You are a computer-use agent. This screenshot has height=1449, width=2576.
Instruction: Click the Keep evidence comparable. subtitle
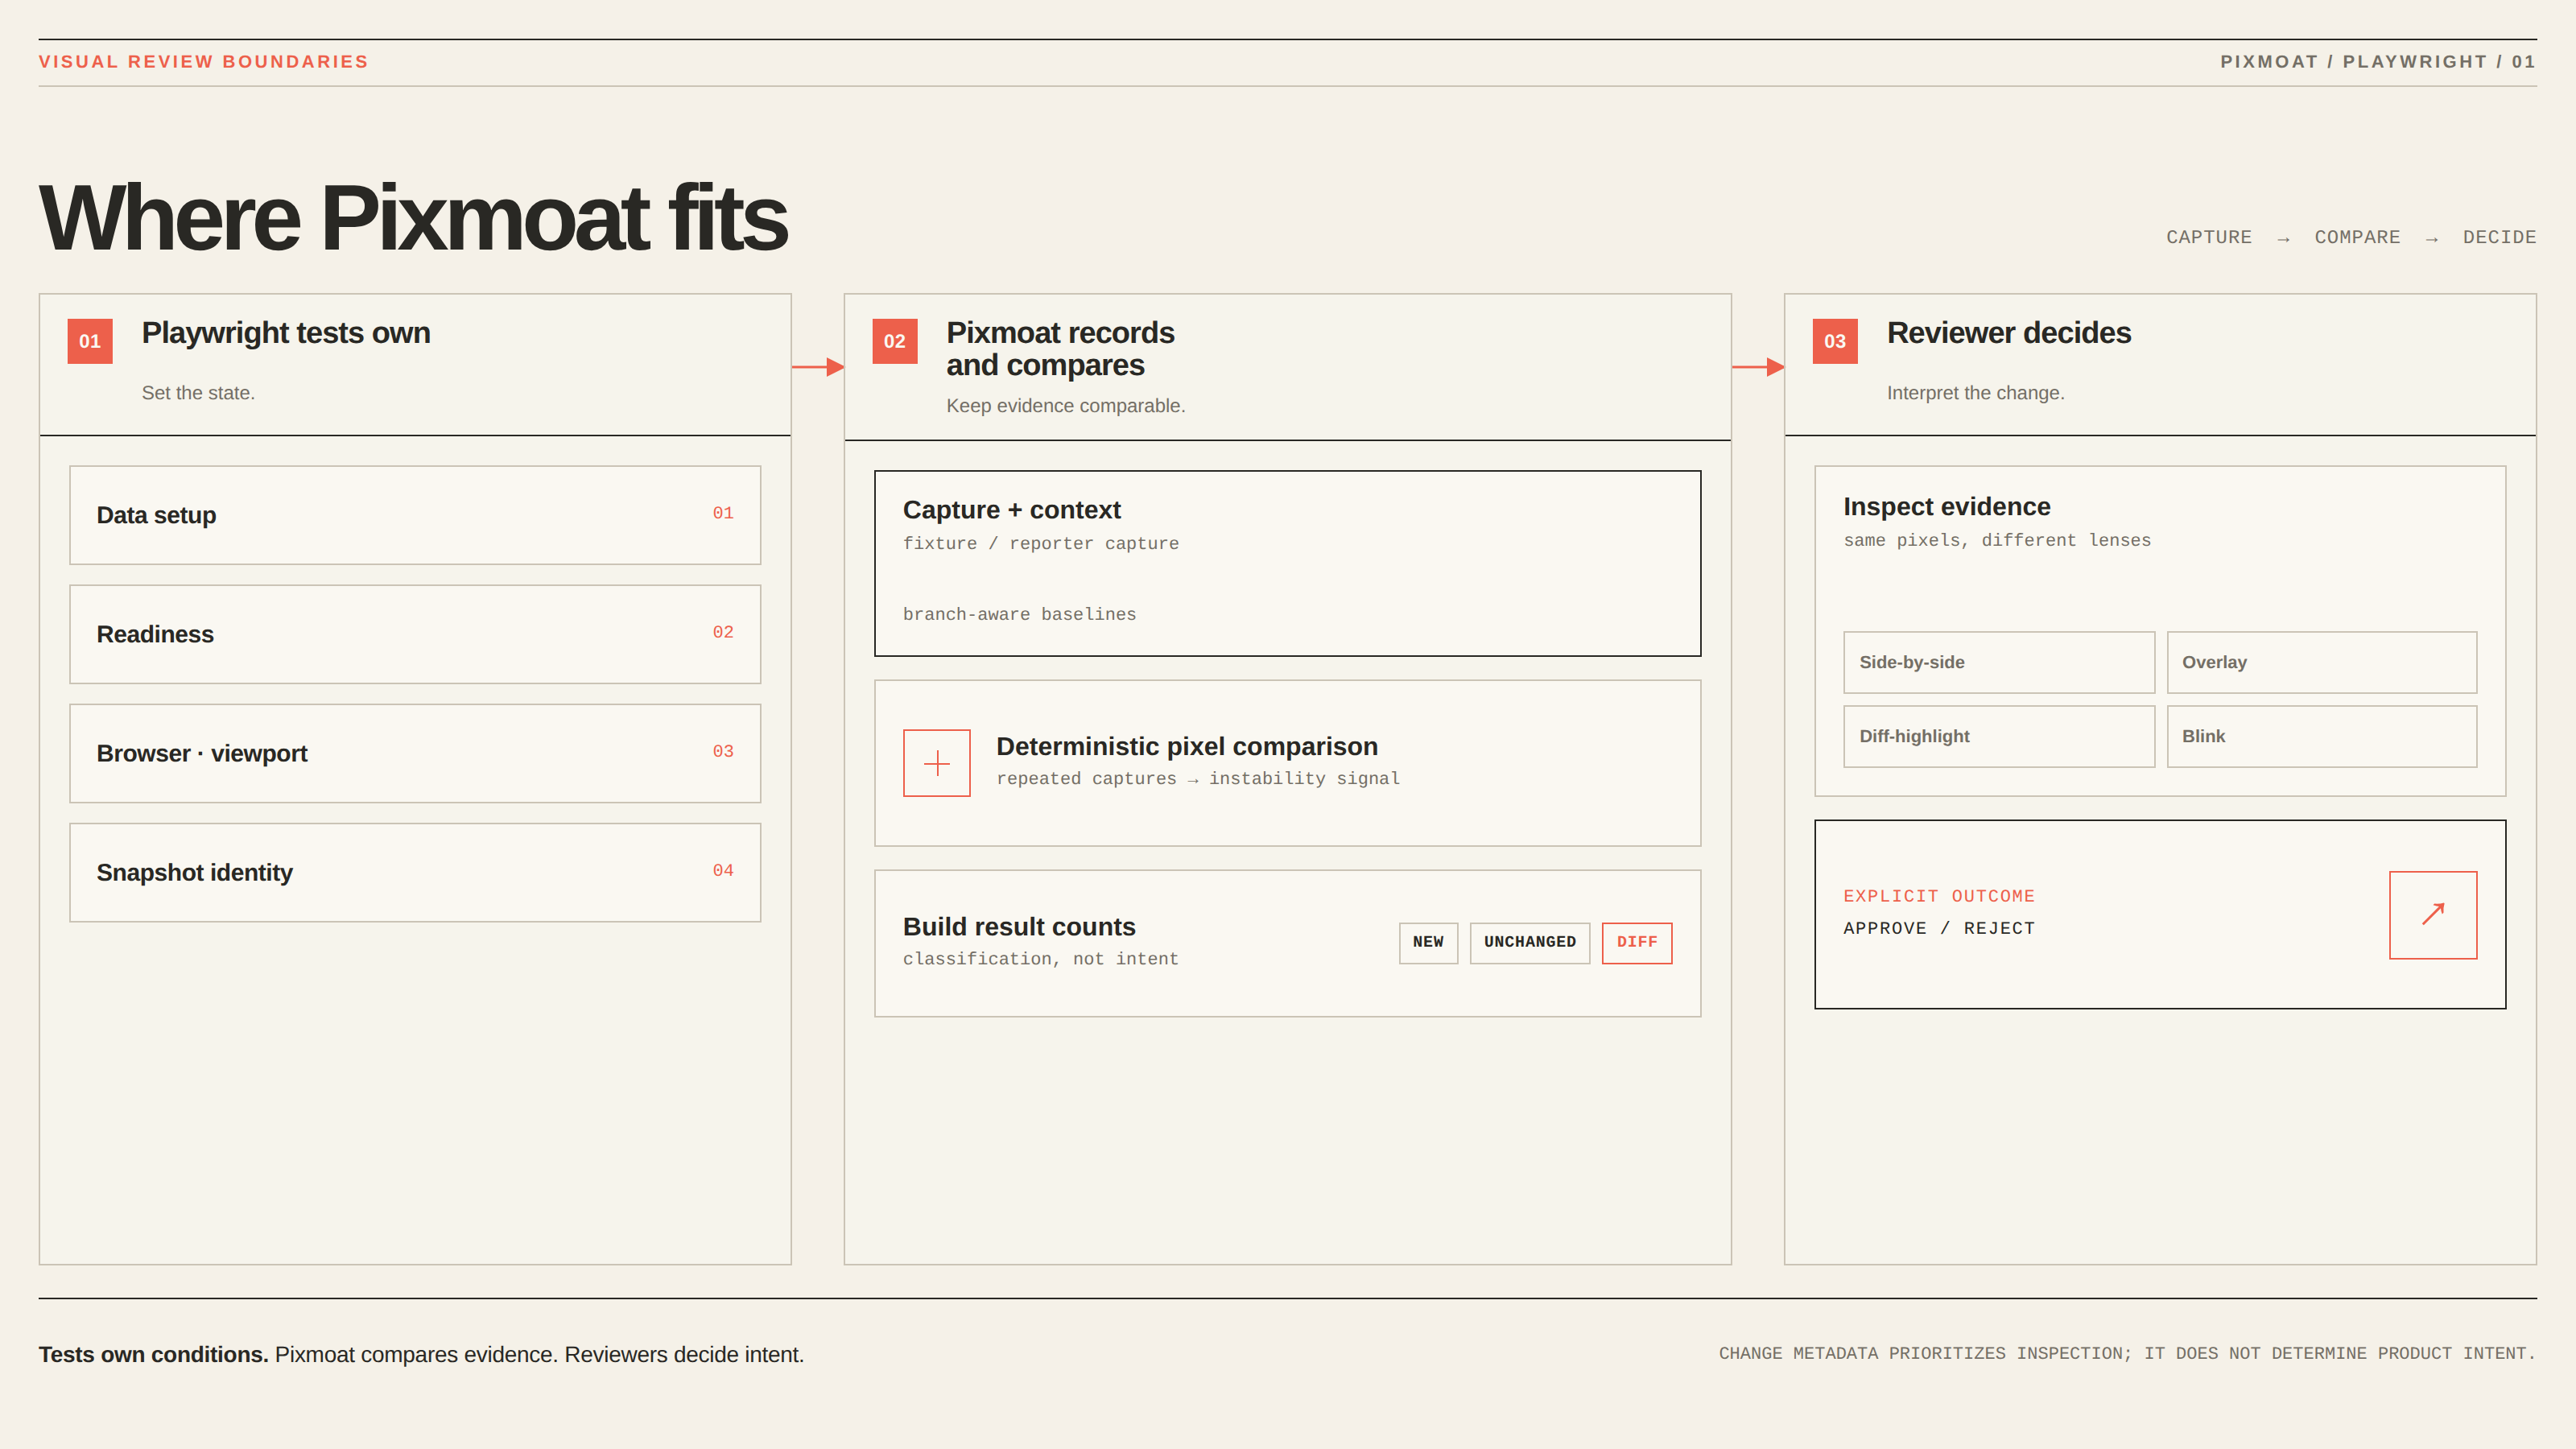point(1065,406)
